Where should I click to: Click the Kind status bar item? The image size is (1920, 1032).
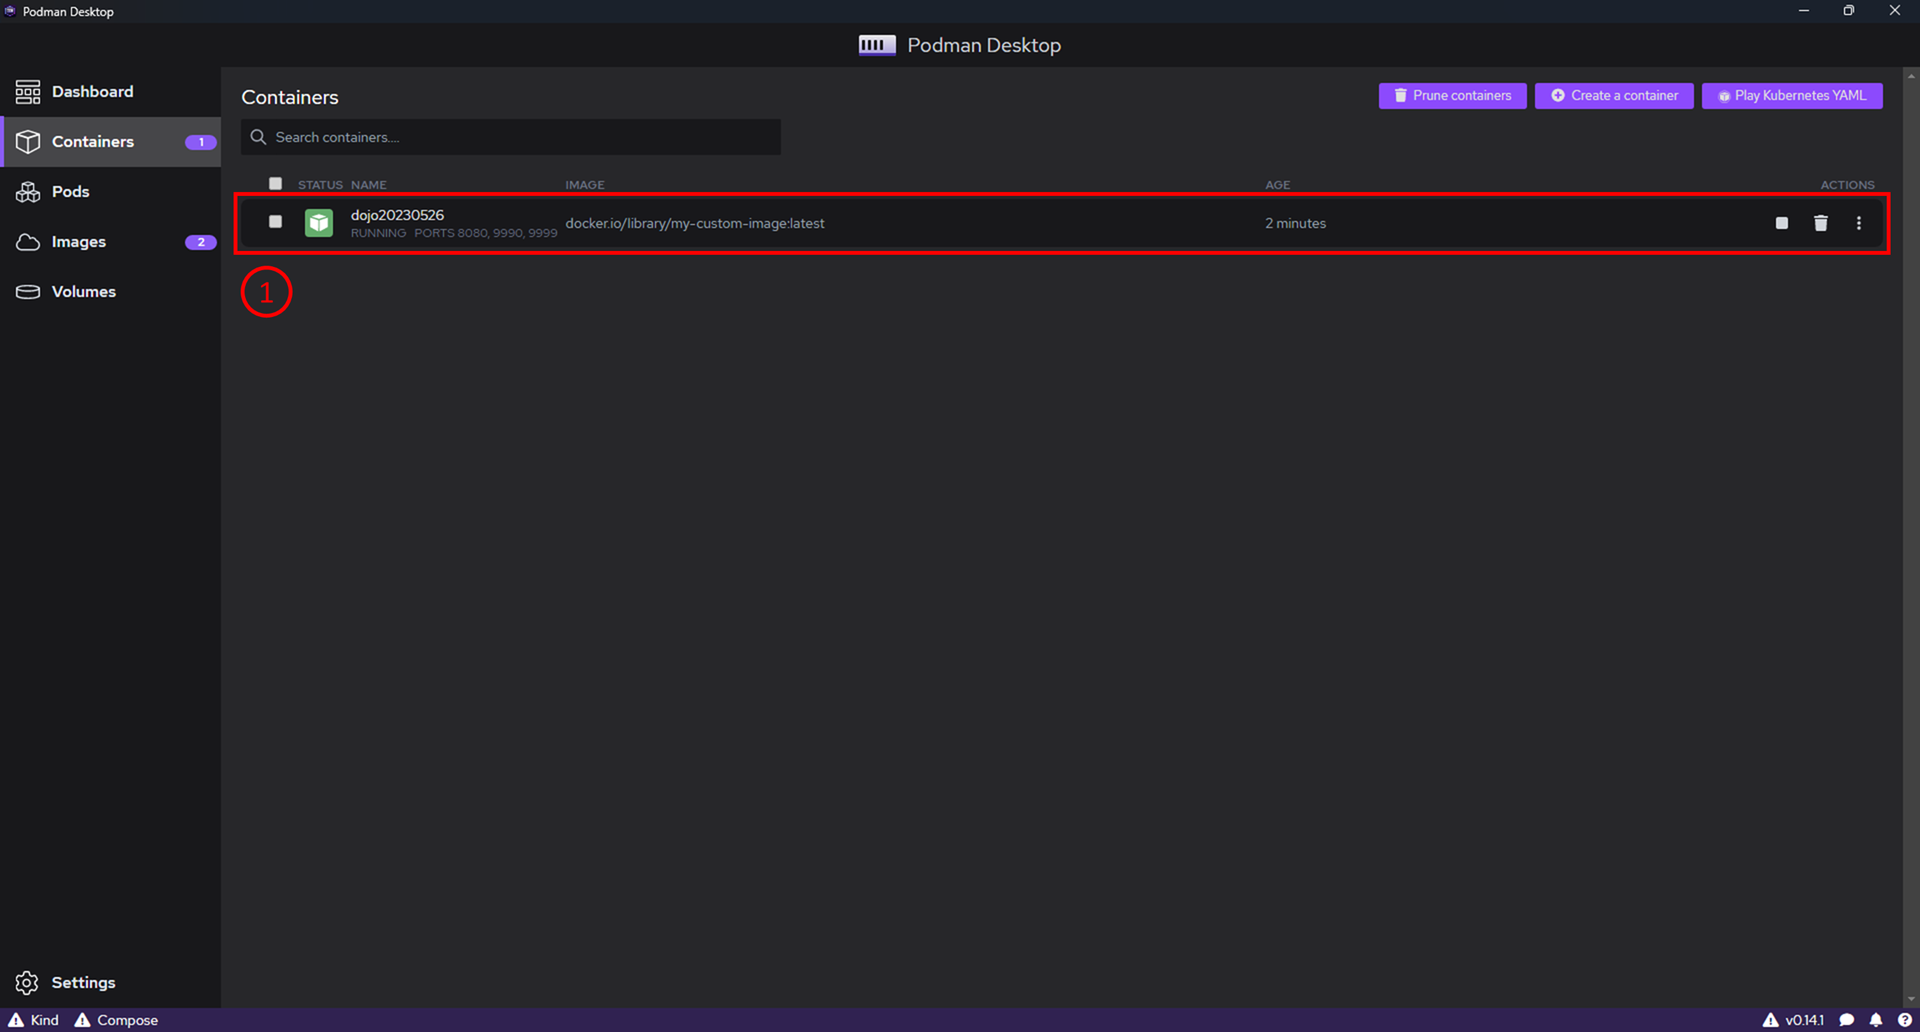click(34, 1020)
